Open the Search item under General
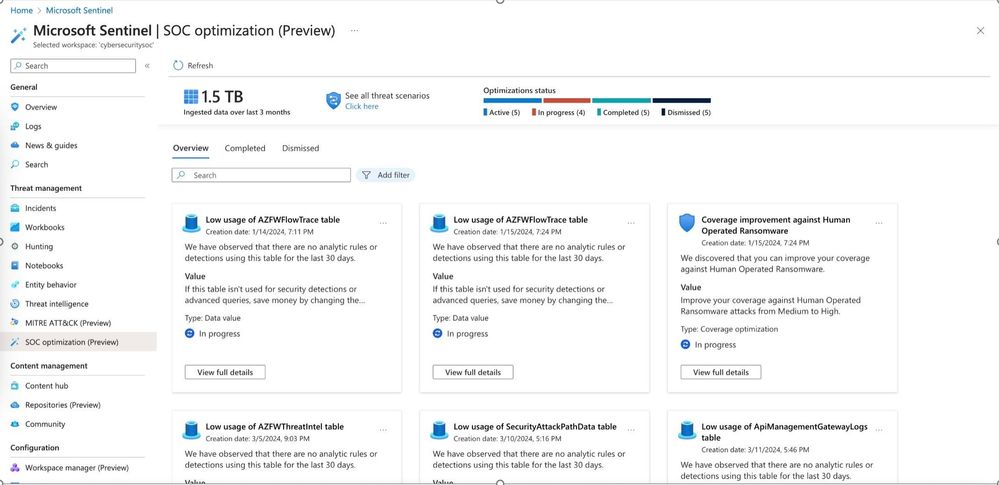Screen dimensions: 999x485 (36, 164)
